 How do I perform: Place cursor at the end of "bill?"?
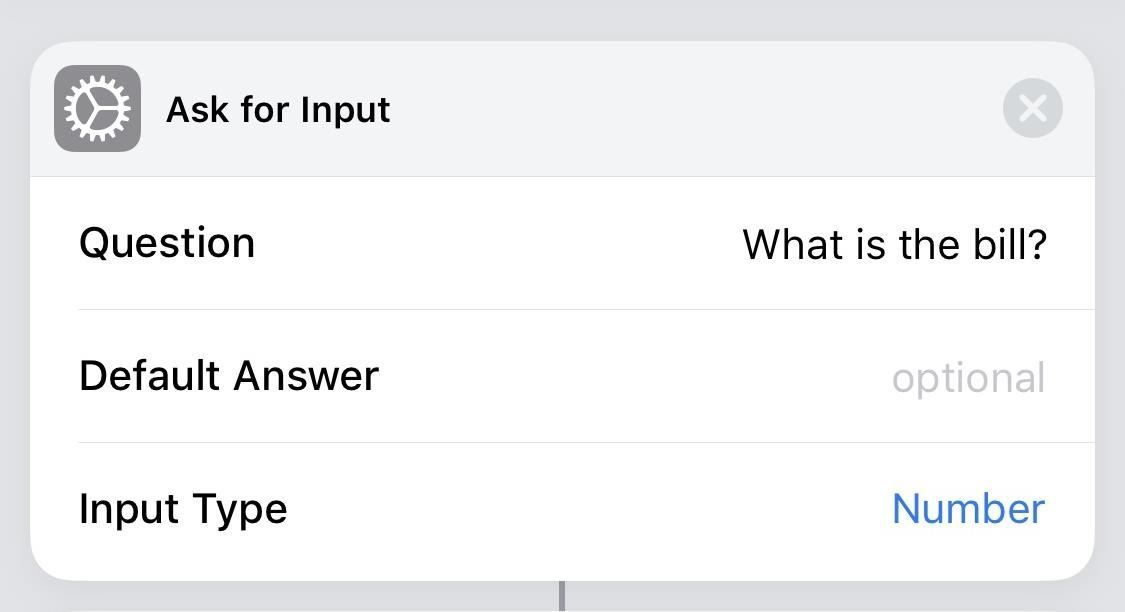pos(1047,244)
